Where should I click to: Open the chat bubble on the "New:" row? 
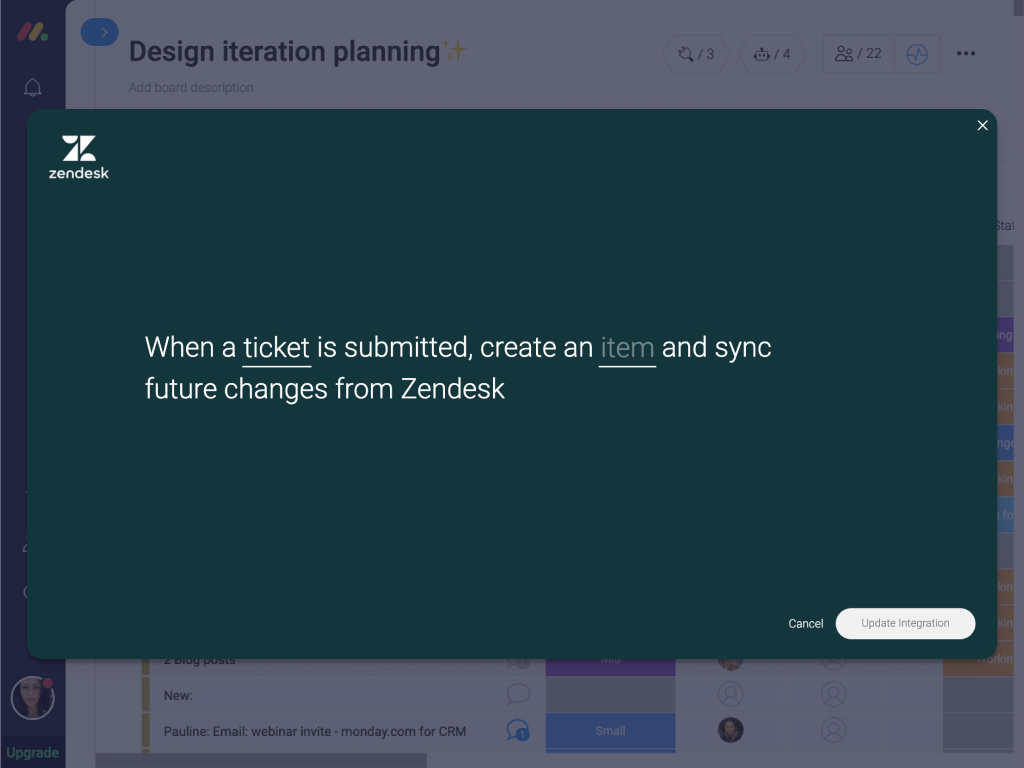coord(517,694)
